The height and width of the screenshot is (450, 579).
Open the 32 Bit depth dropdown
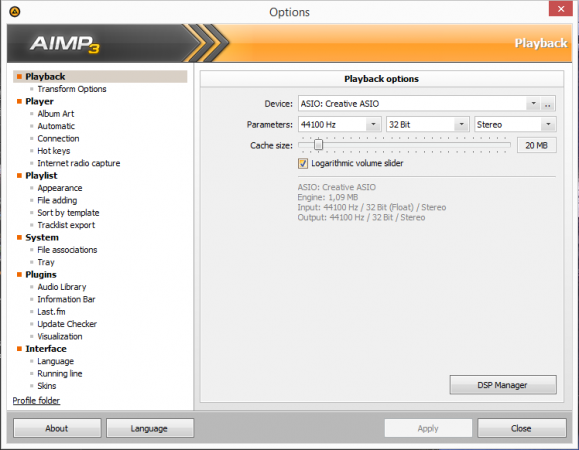[461, 125]
